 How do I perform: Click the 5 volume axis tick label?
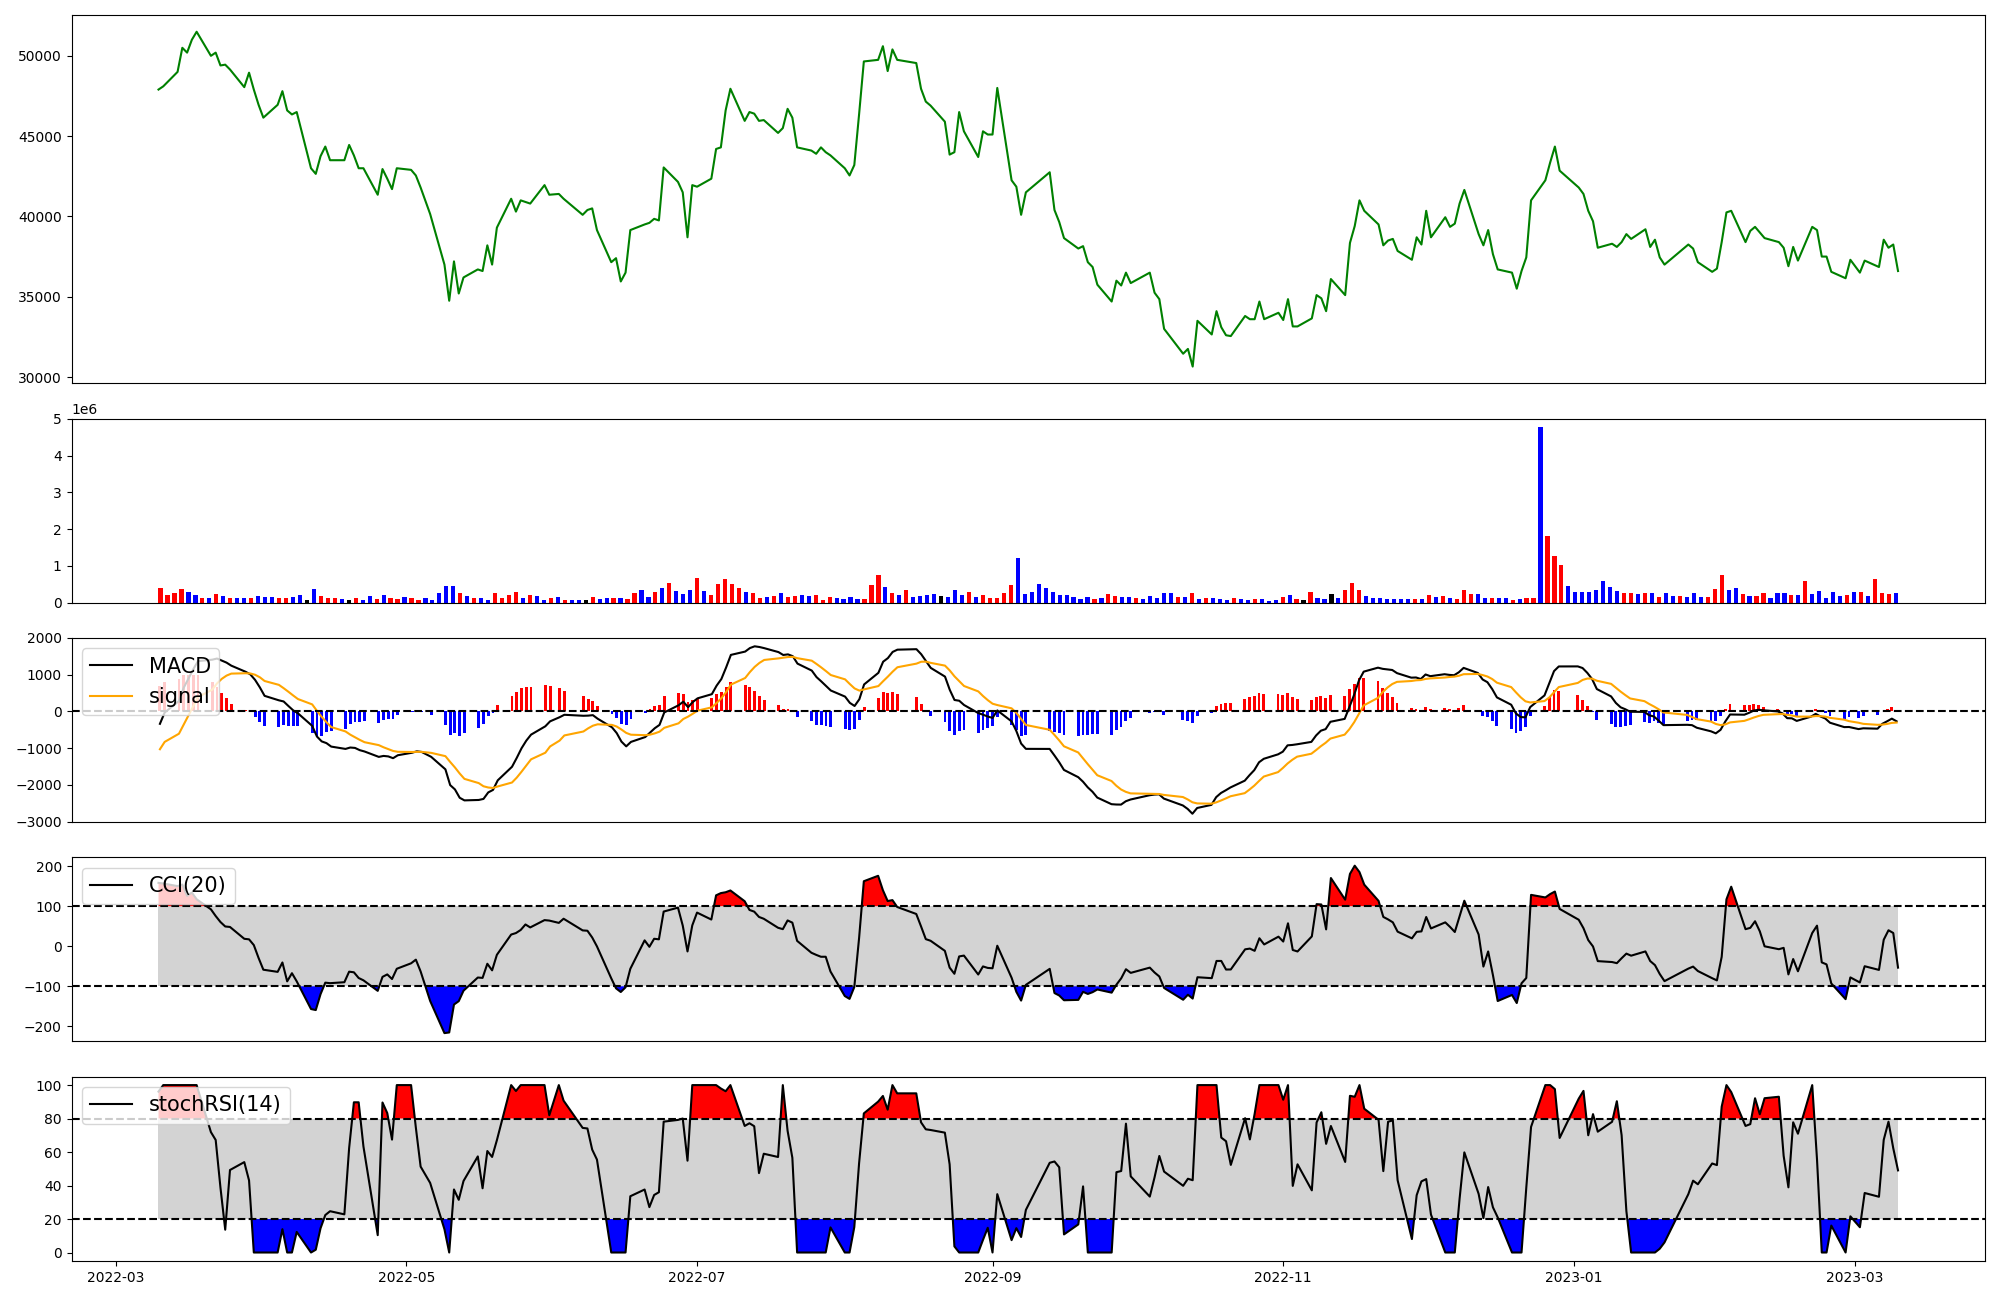pos(57,420)
